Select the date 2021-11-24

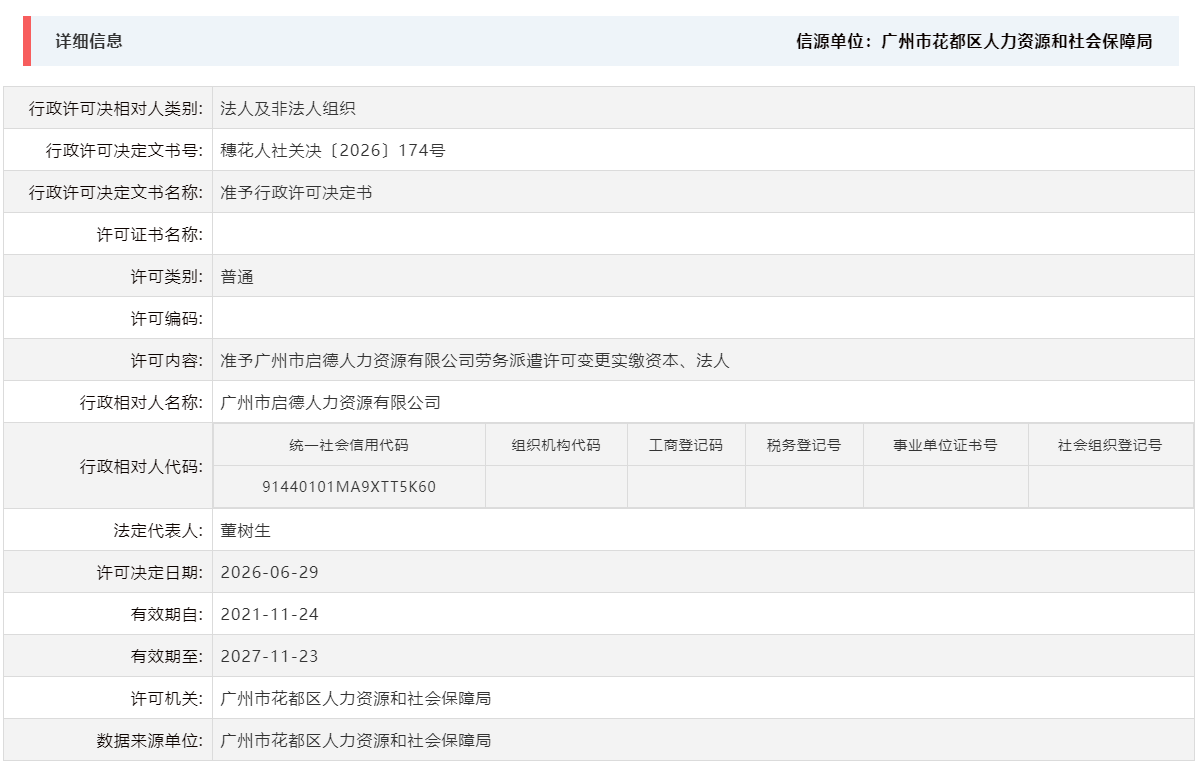pyautogui.click(x=270, y=614)
